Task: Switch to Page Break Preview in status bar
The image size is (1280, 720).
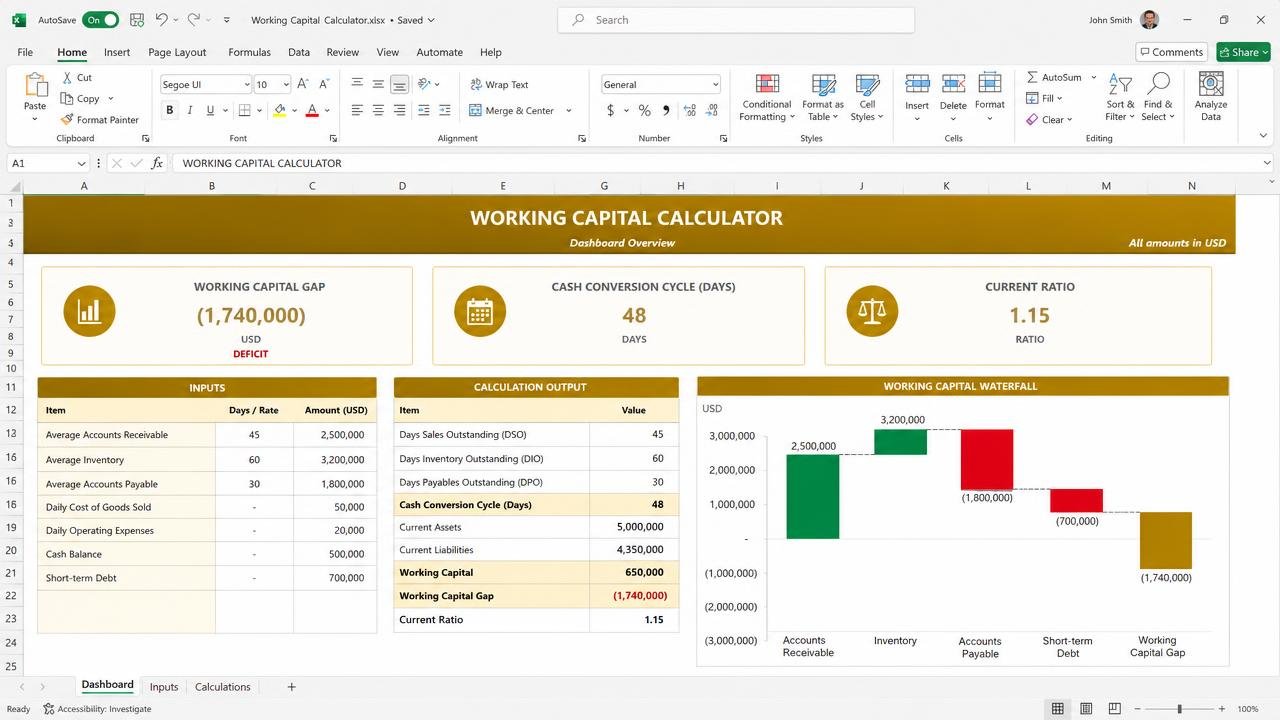Action: (1115, 709)
